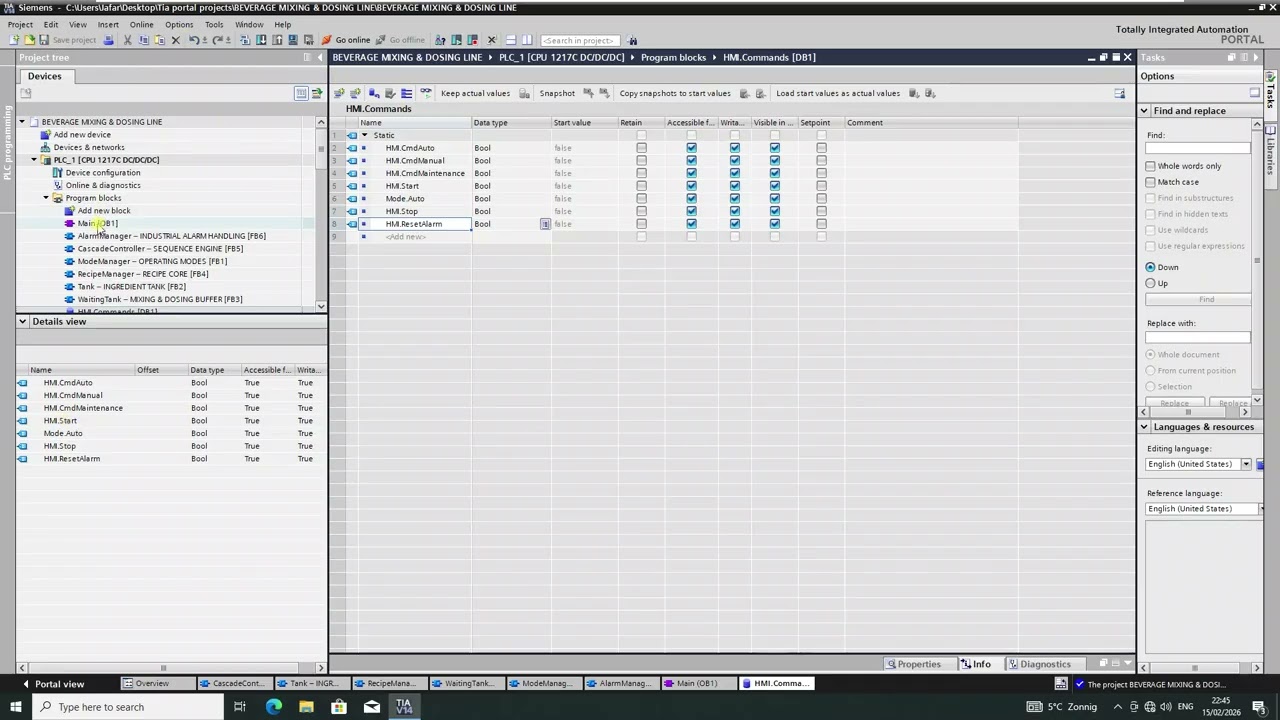Open the Windows Start menu

pyautogui.click(x=16, y=707)
